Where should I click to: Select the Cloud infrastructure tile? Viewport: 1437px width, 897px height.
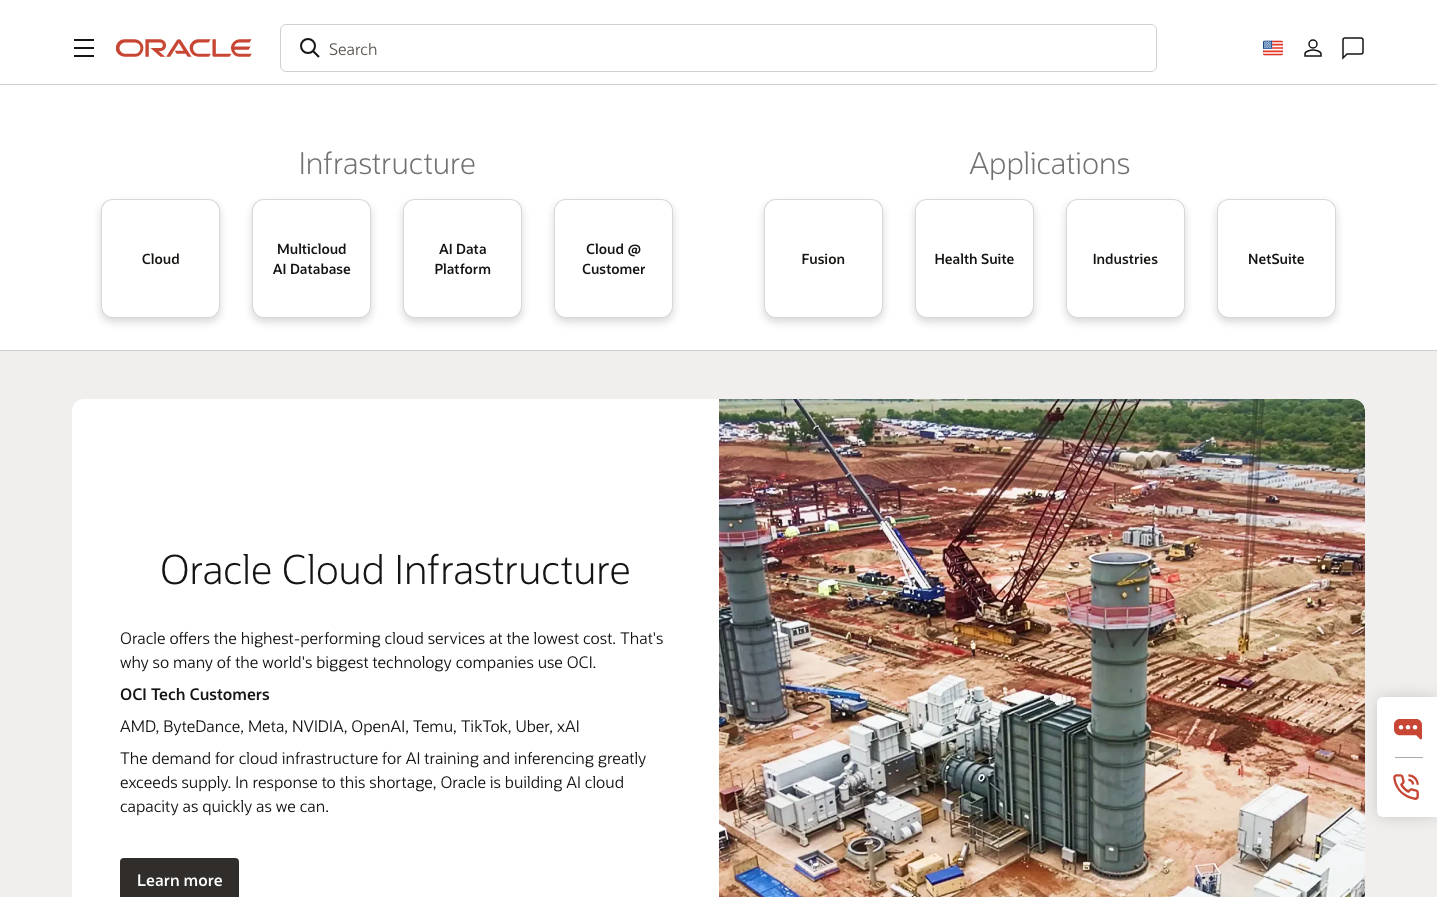point(160,259)
